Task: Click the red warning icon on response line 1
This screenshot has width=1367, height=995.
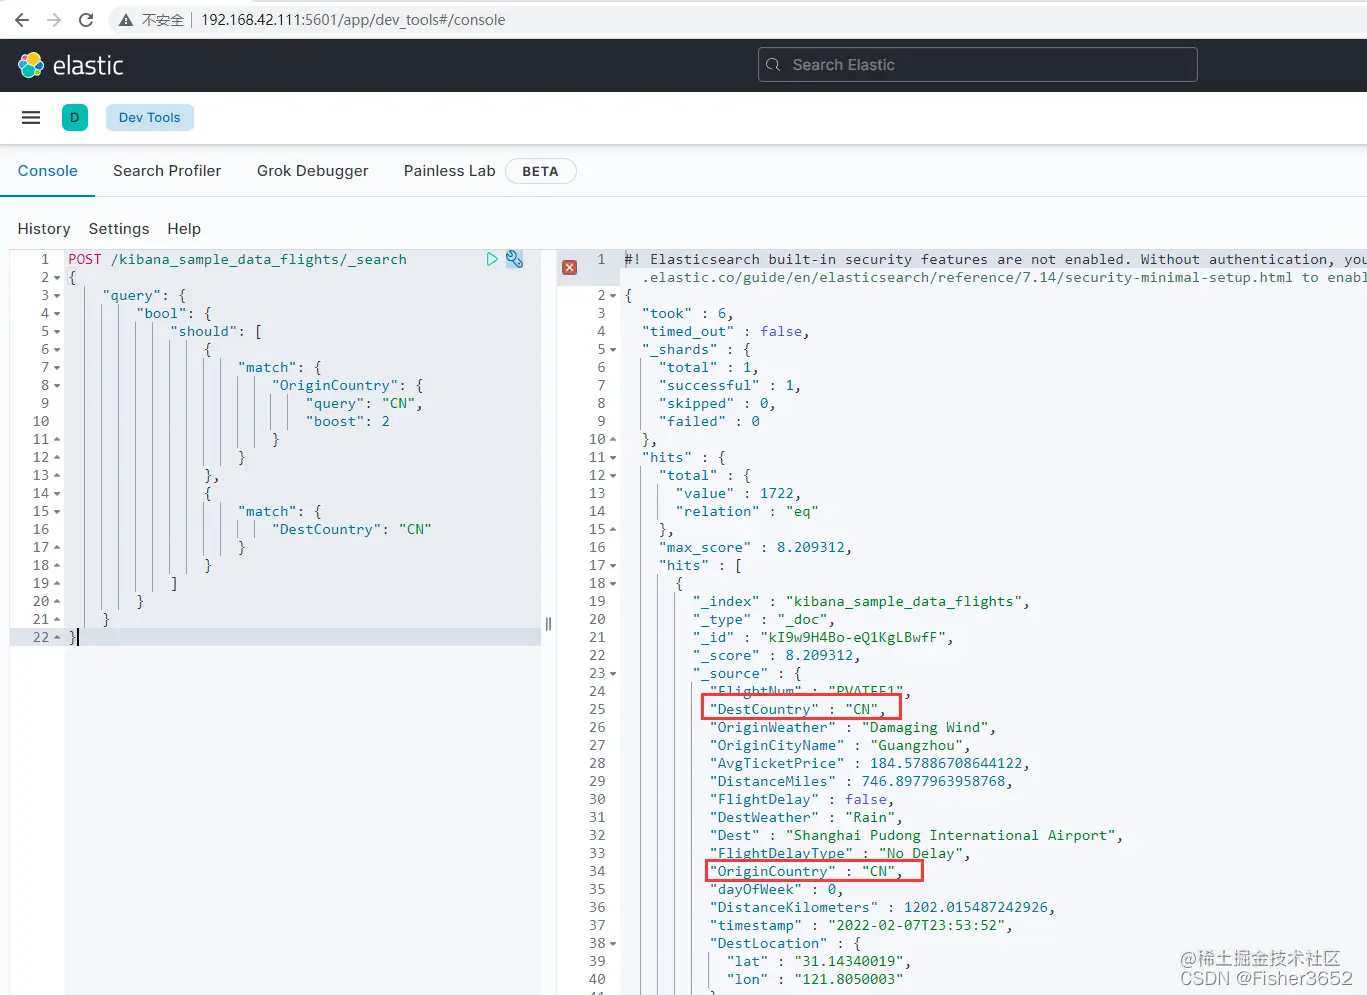Action: point(570,268)
